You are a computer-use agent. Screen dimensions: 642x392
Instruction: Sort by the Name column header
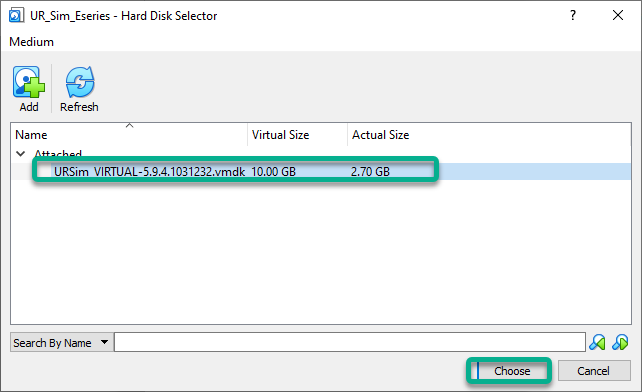pos(129,134)
